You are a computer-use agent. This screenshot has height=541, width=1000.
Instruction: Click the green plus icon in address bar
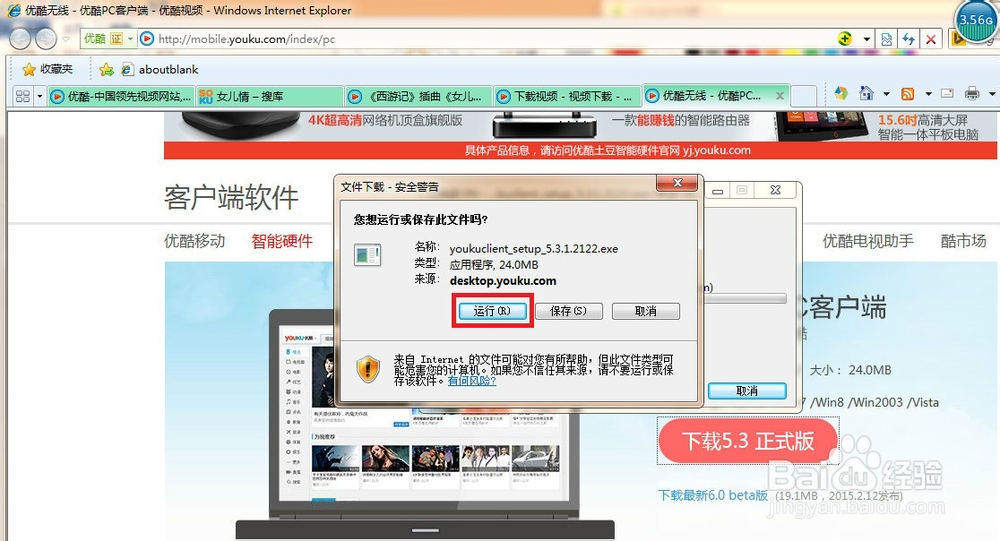point(845,39)
